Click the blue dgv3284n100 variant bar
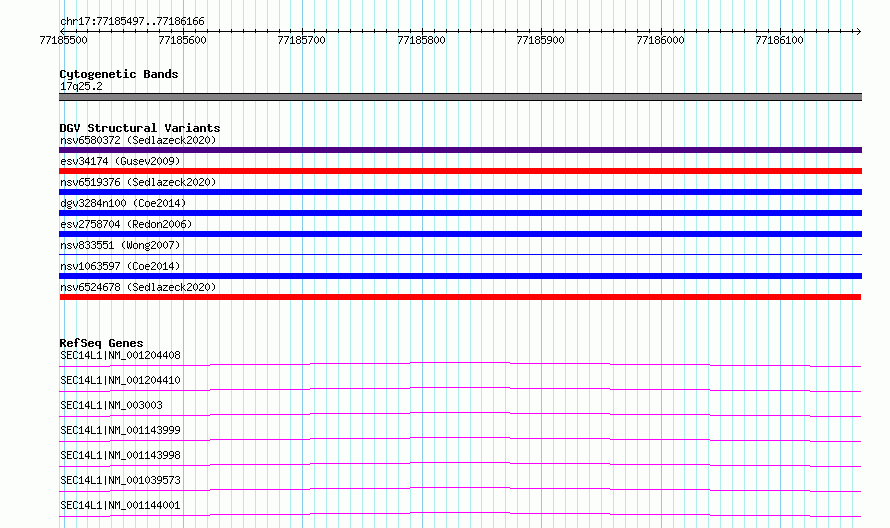This screenshot has width=890, height=528. tap(460, 213)
